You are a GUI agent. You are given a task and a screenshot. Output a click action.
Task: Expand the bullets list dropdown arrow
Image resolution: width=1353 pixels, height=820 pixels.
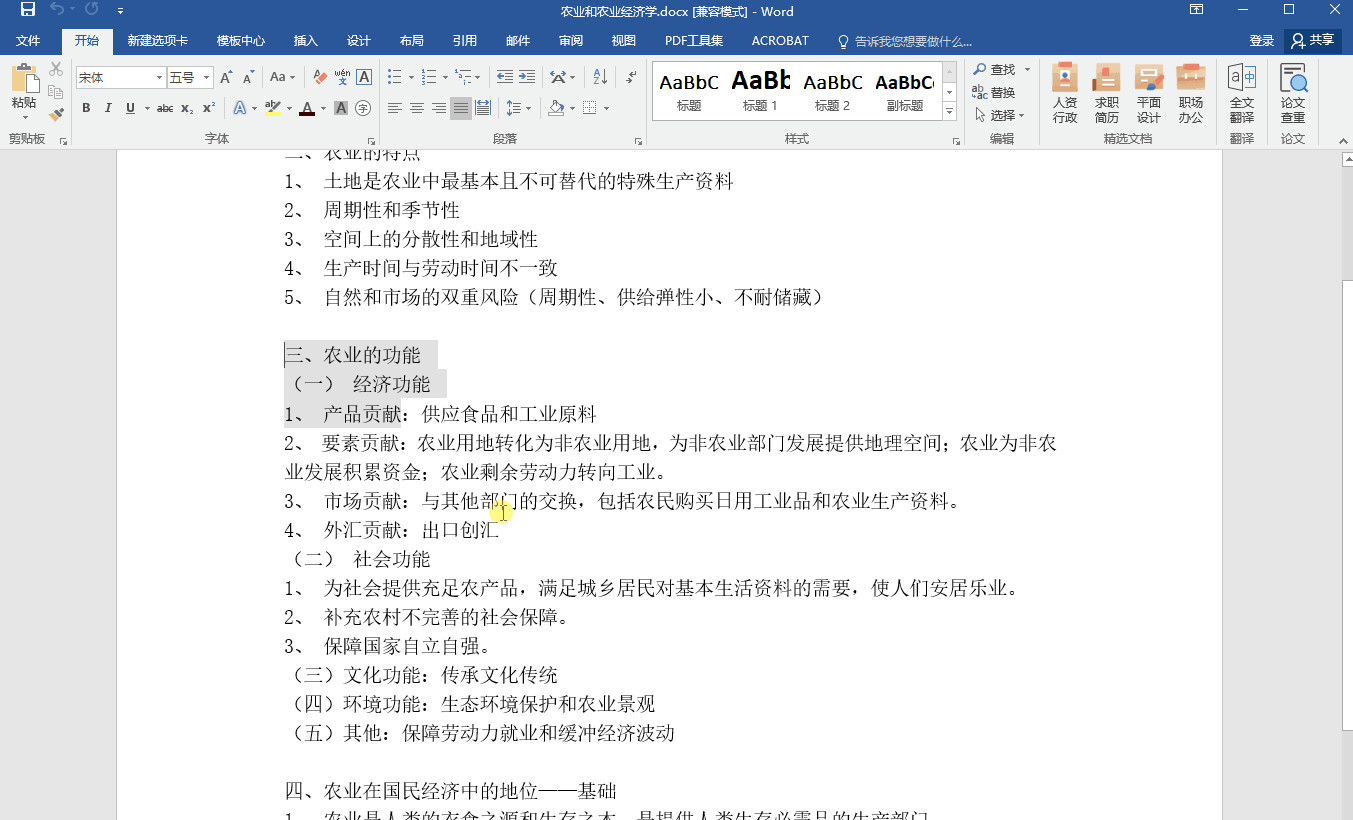point(411,77)
